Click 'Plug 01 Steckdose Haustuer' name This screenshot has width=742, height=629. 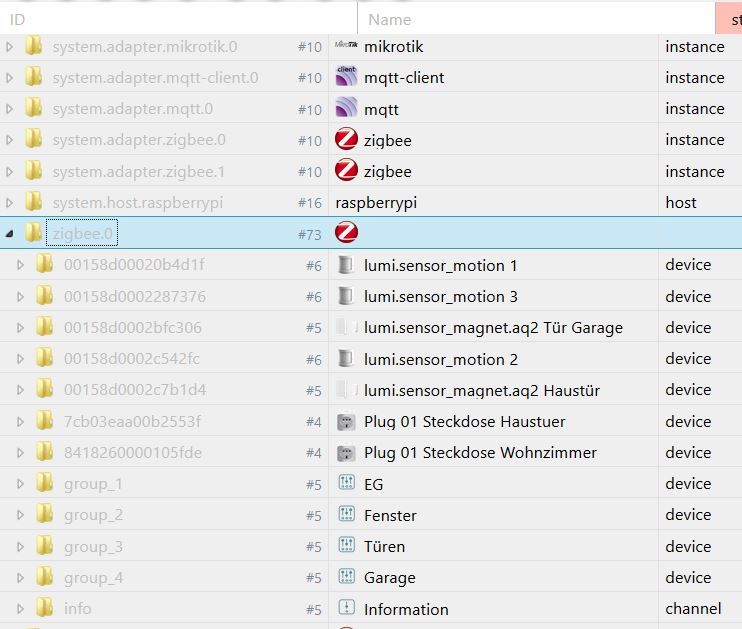465,422
